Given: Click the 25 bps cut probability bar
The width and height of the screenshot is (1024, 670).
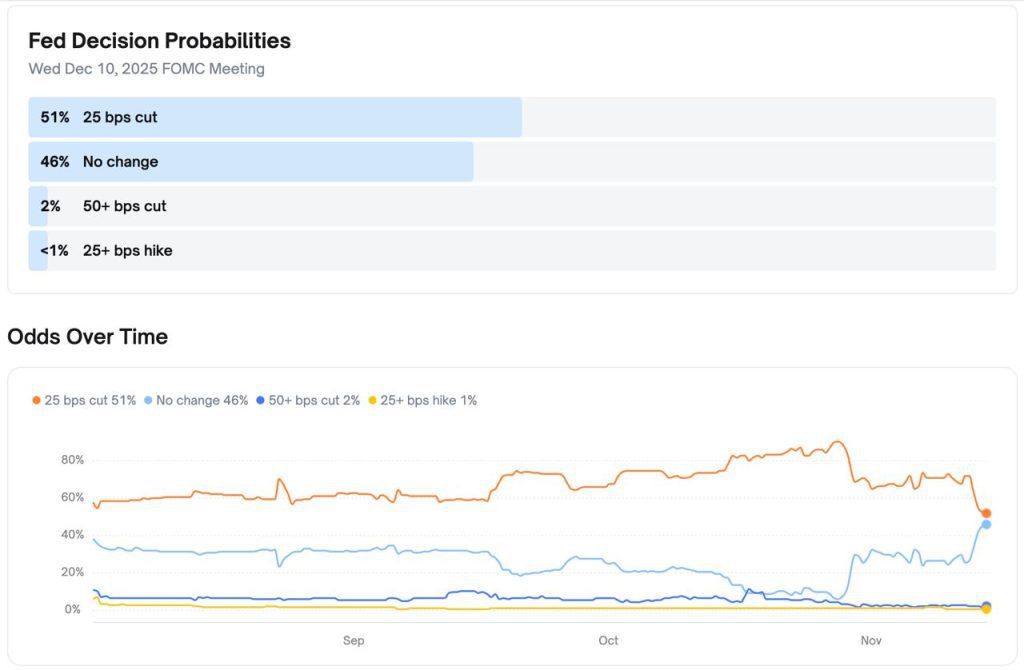Looking at the screenshot, I should pos(275,117).
